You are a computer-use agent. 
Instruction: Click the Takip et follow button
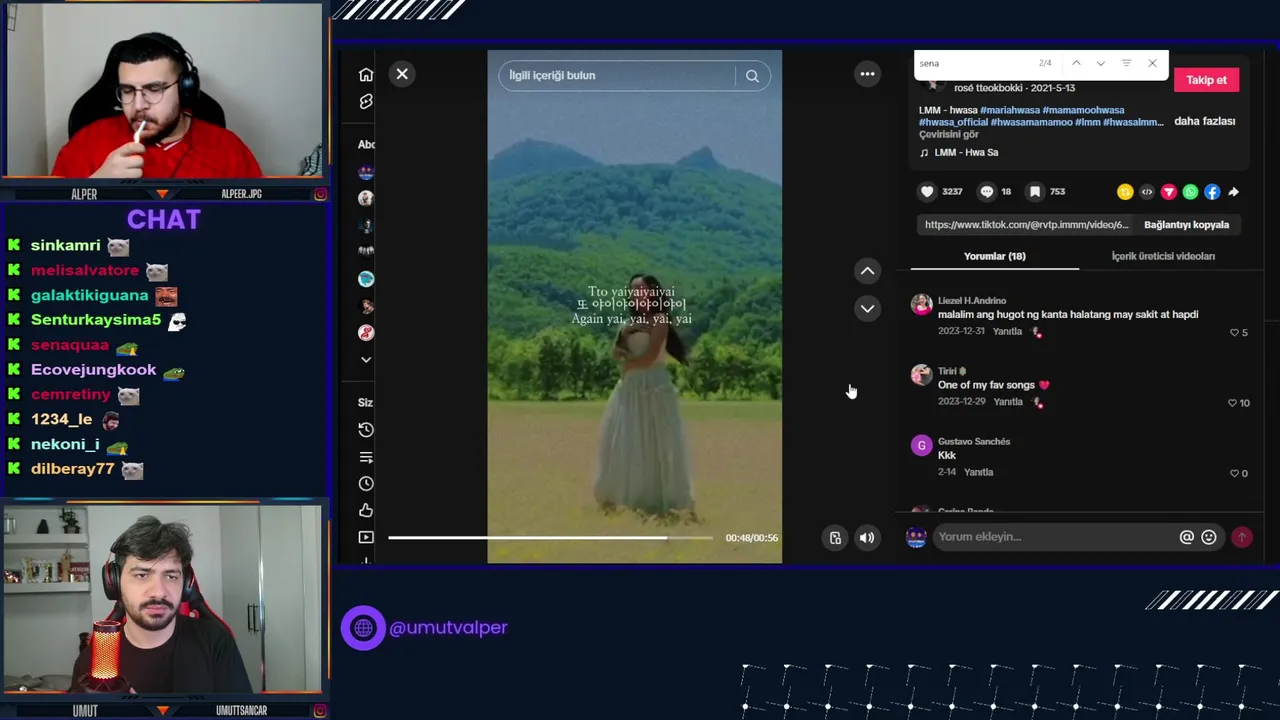click(1206, 80)
